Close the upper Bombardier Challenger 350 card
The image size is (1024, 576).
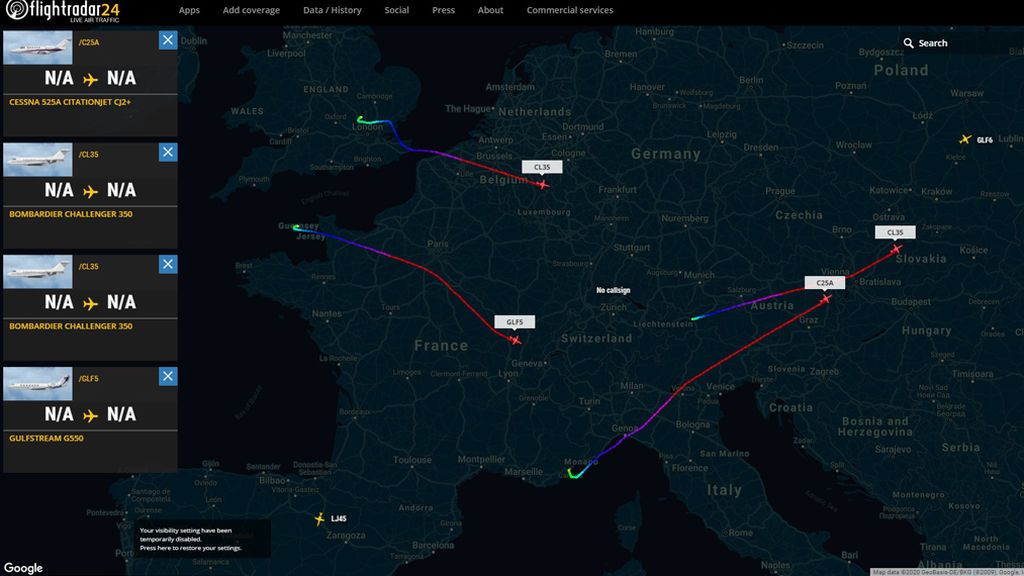(168, 152)
